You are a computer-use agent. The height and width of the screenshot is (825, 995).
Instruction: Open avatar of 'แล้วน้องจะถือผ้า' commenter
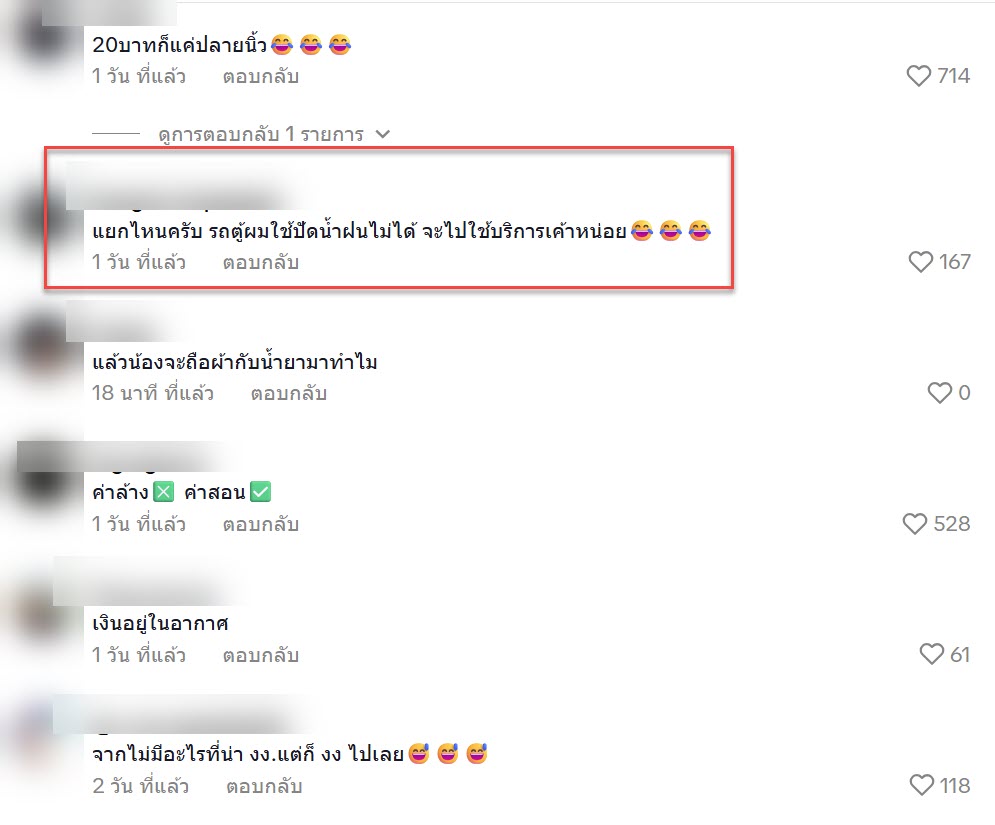click(x=43, y=348)
